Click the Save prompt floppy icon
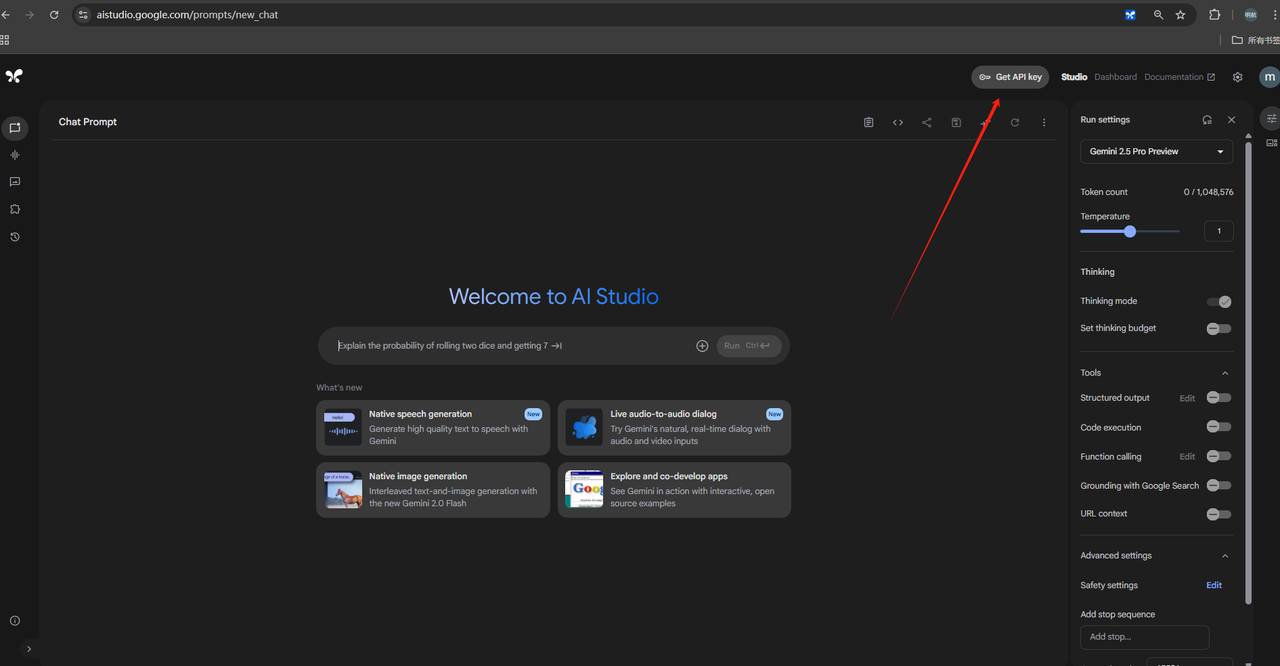The width and height of the screenshot is (1280, 666). [956, 122]
